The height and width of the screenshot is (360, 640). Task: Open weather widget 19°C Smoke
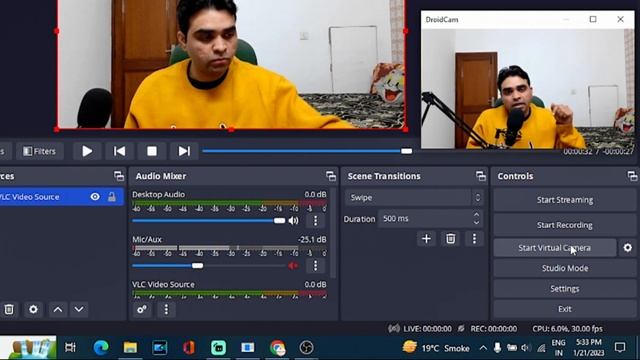click(x=436, y=348)
